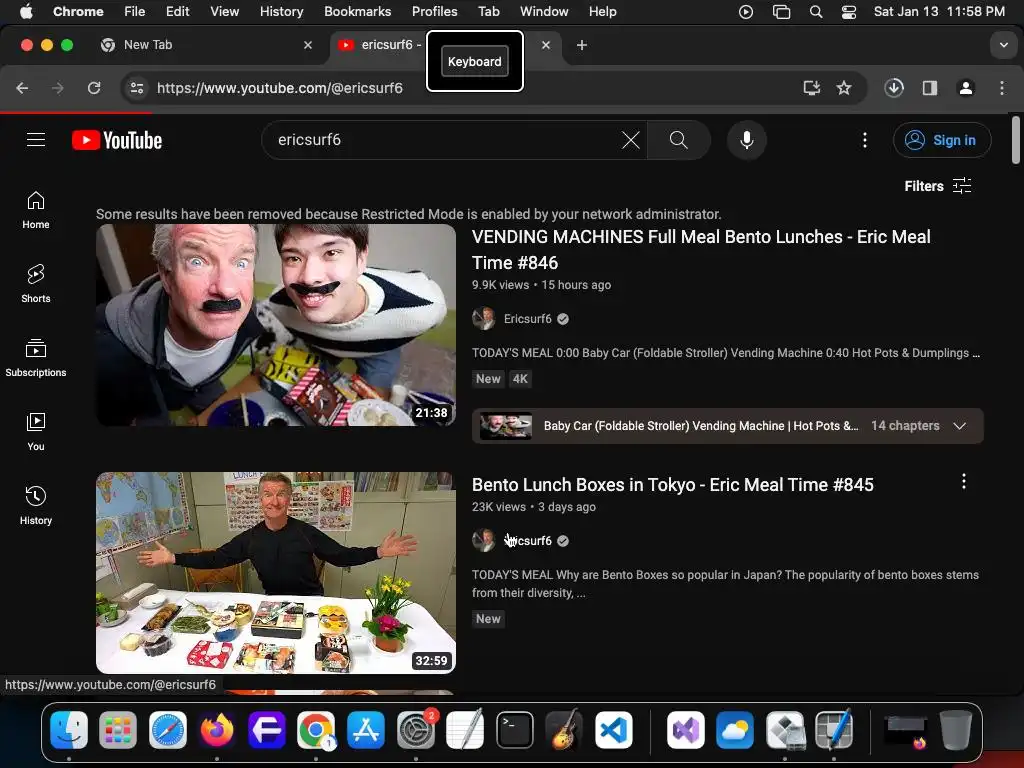The height and width of the screenshot is (768, 1024).
Task: Click the channel avatar for video #845
Action: (x=483, y=541)
